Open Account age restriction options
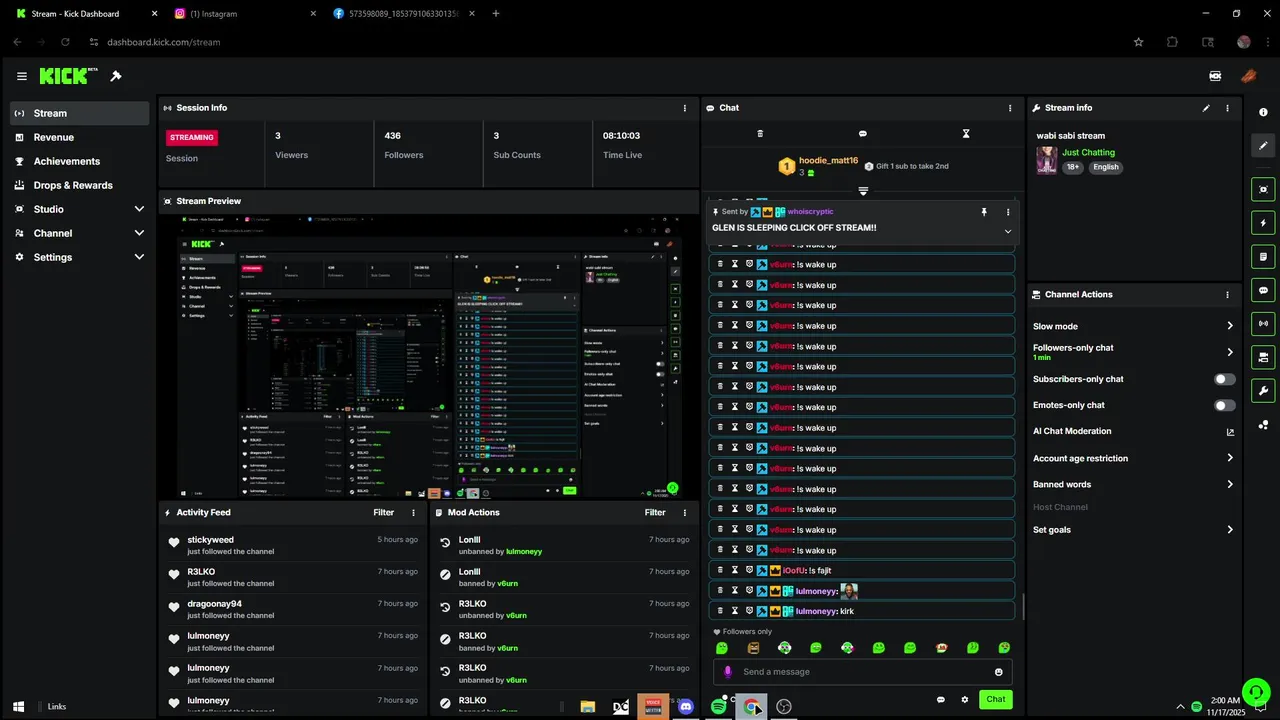Screen dimensions: 1280x720 (x=1133, y=458)
